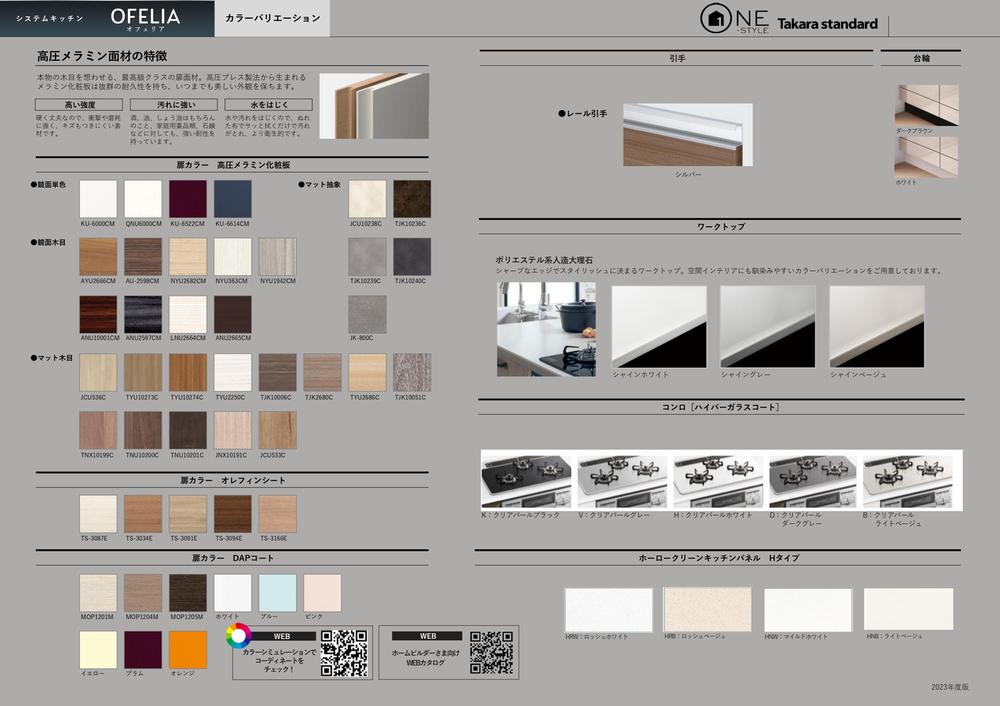Select the TJK2680C matte wood swatch
1000x706 pixels.
coord(323,372)
